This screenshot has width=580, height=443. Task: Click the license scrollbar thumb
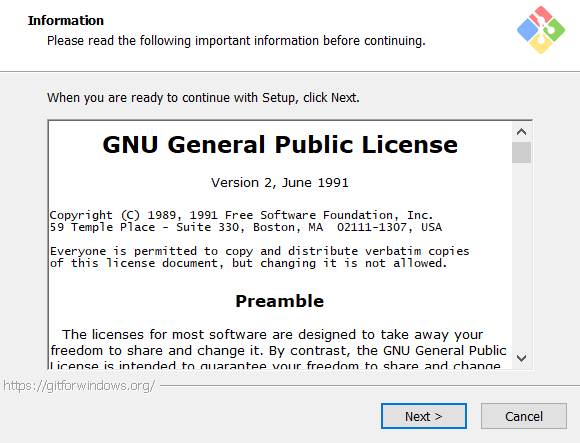click(x=522, y=152)
